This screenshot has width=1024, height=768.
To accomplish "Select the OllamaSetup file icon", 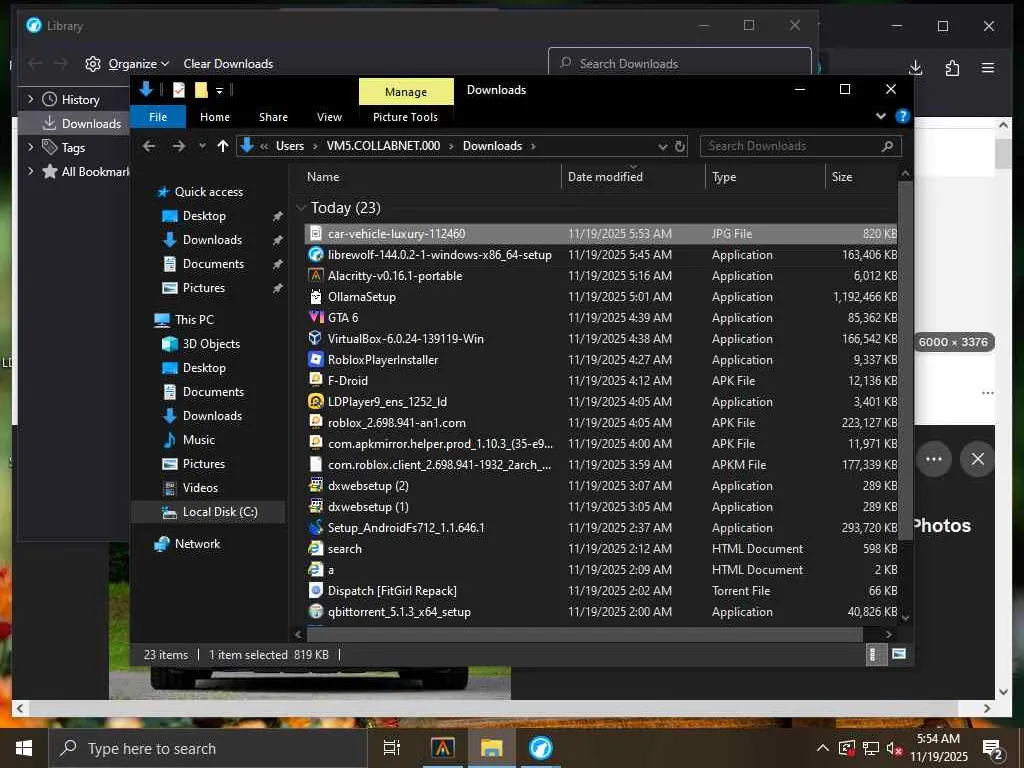I will [316, 296].
